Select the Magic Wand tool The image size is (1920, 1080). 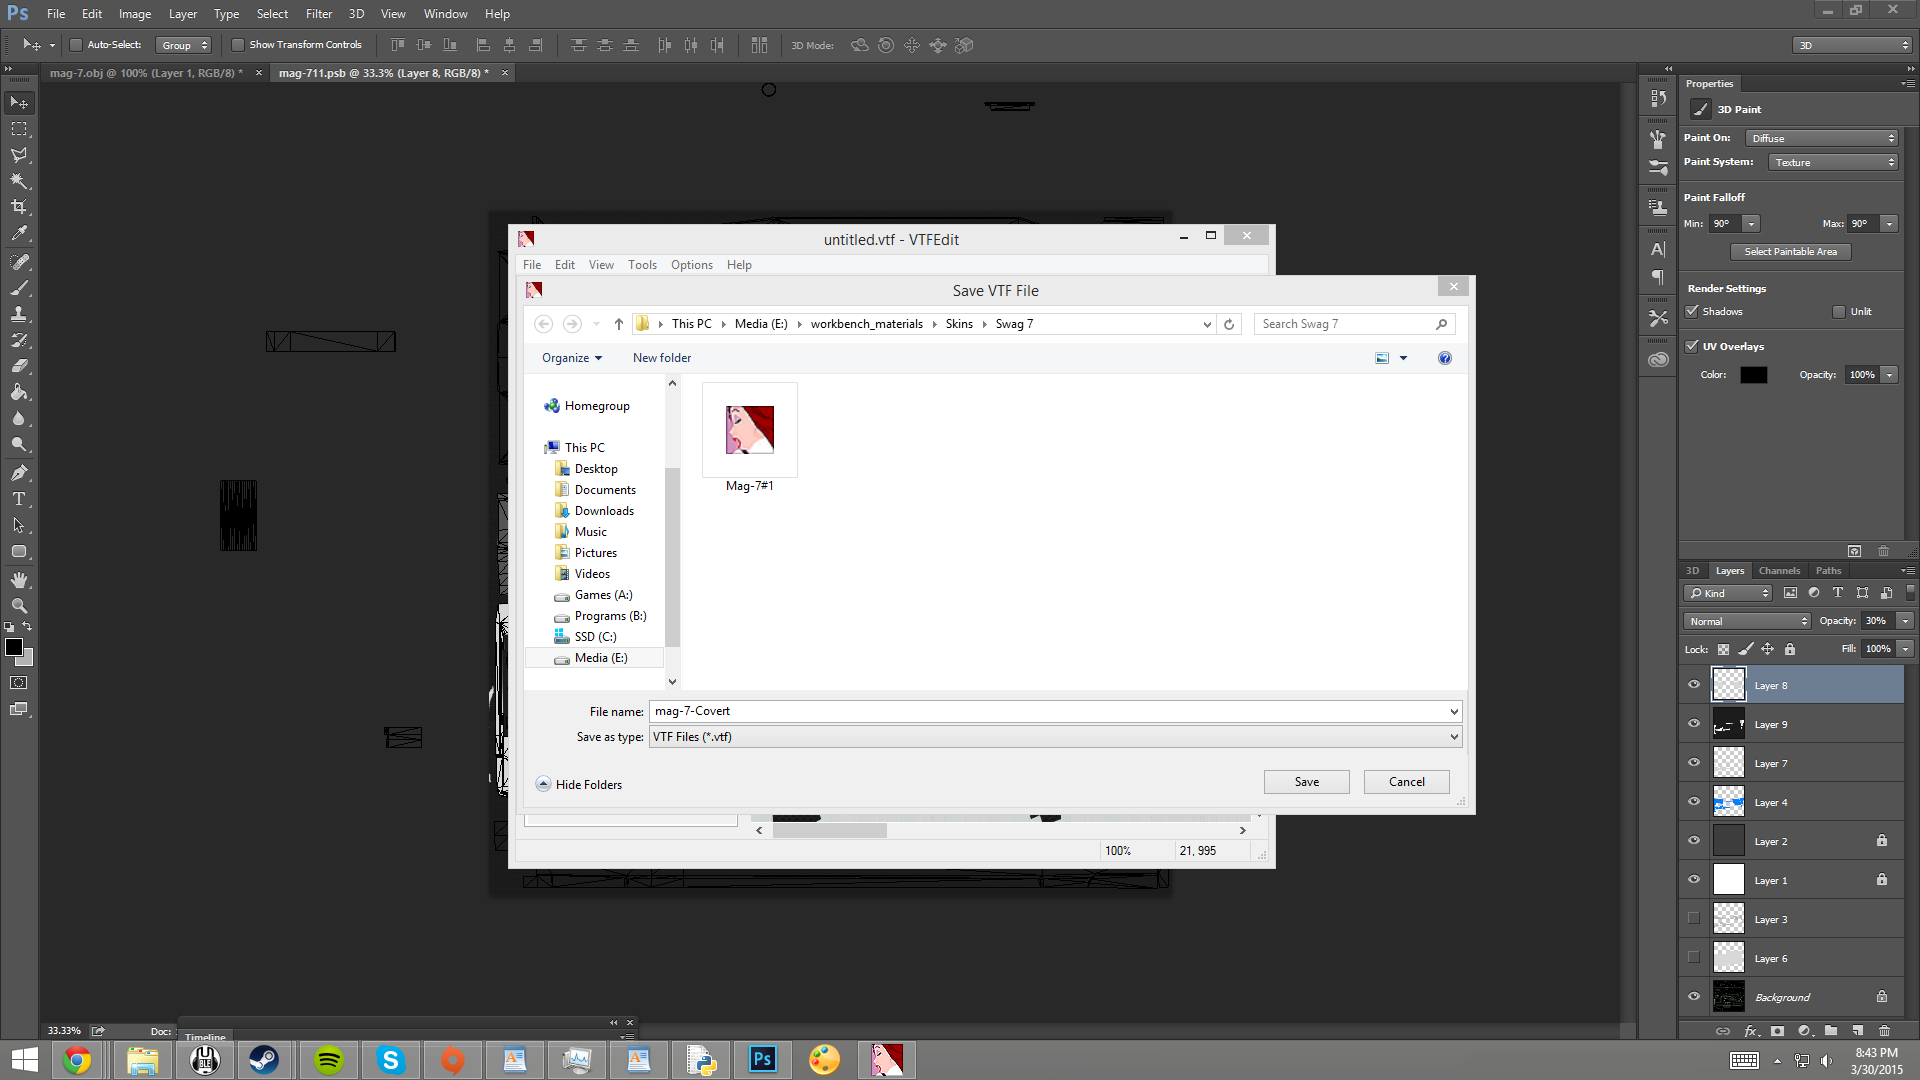19,181
